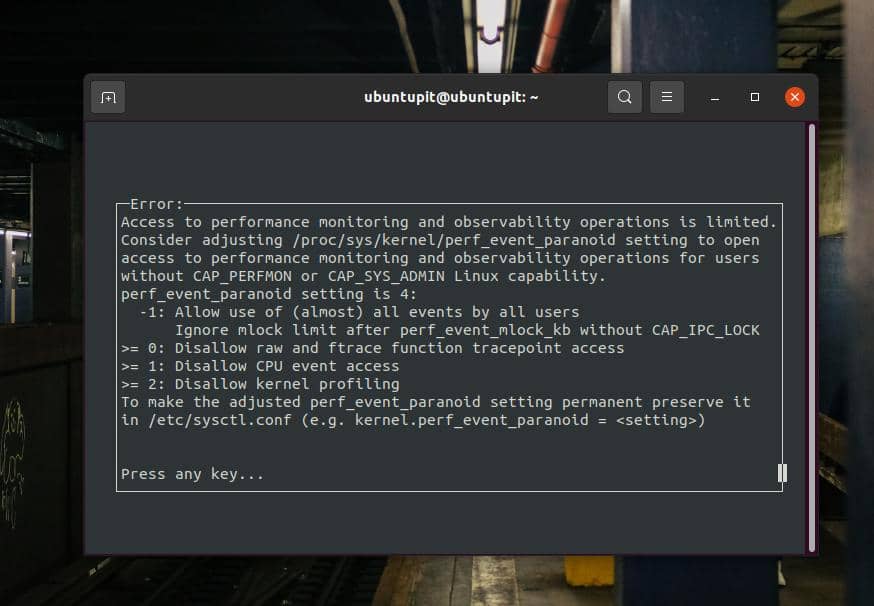Minimize the terminal window
The image size is (874, 606).
tap(716, 97)
